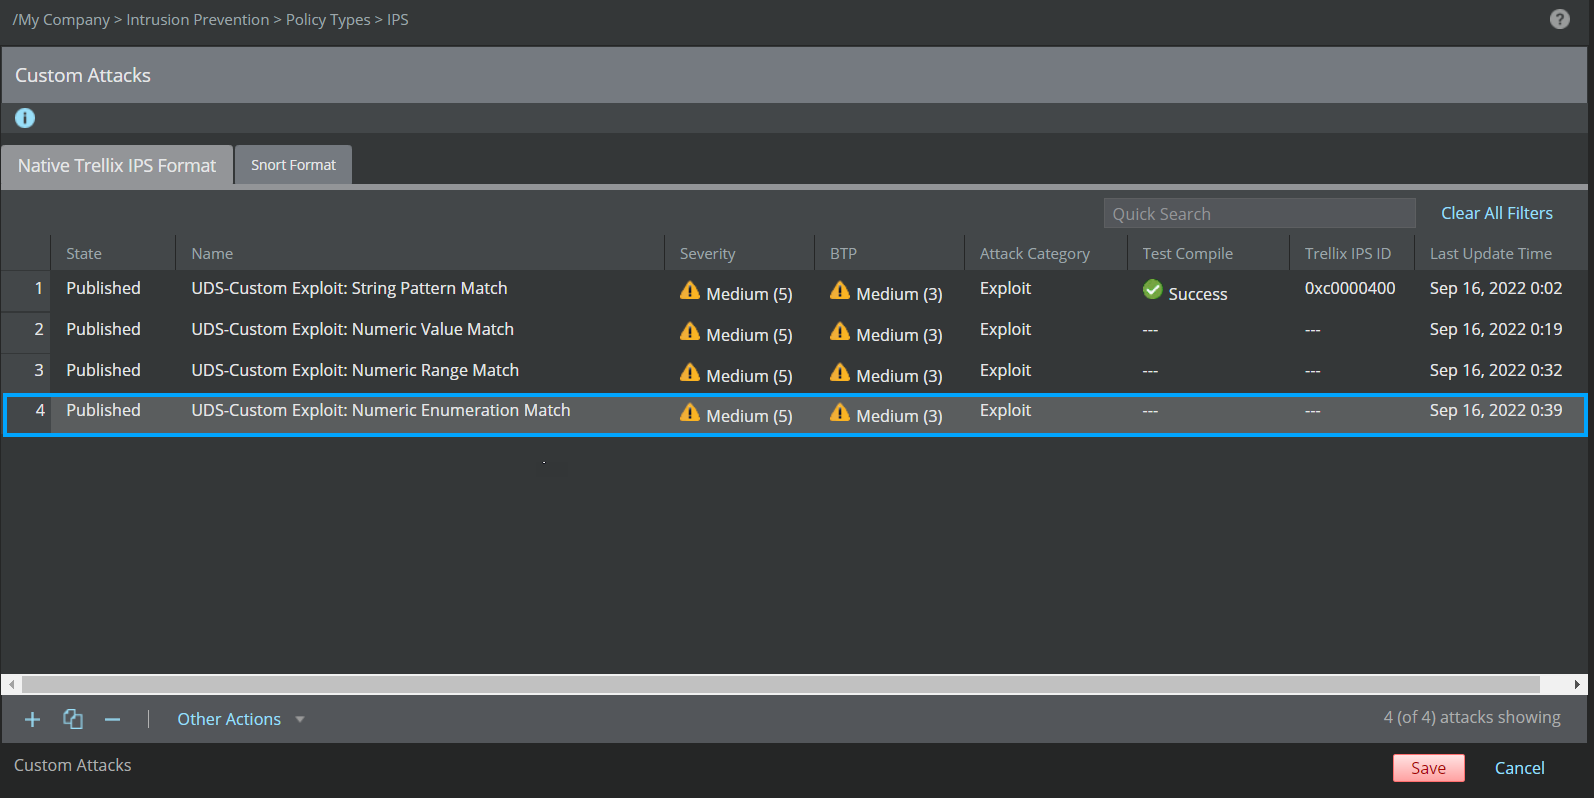Click the Sep 16, 2022 0:32 timestamp
Image resolution: width=1594 pixels, height=798 pixels.
pyautogui.click(x=1495, y=370)
